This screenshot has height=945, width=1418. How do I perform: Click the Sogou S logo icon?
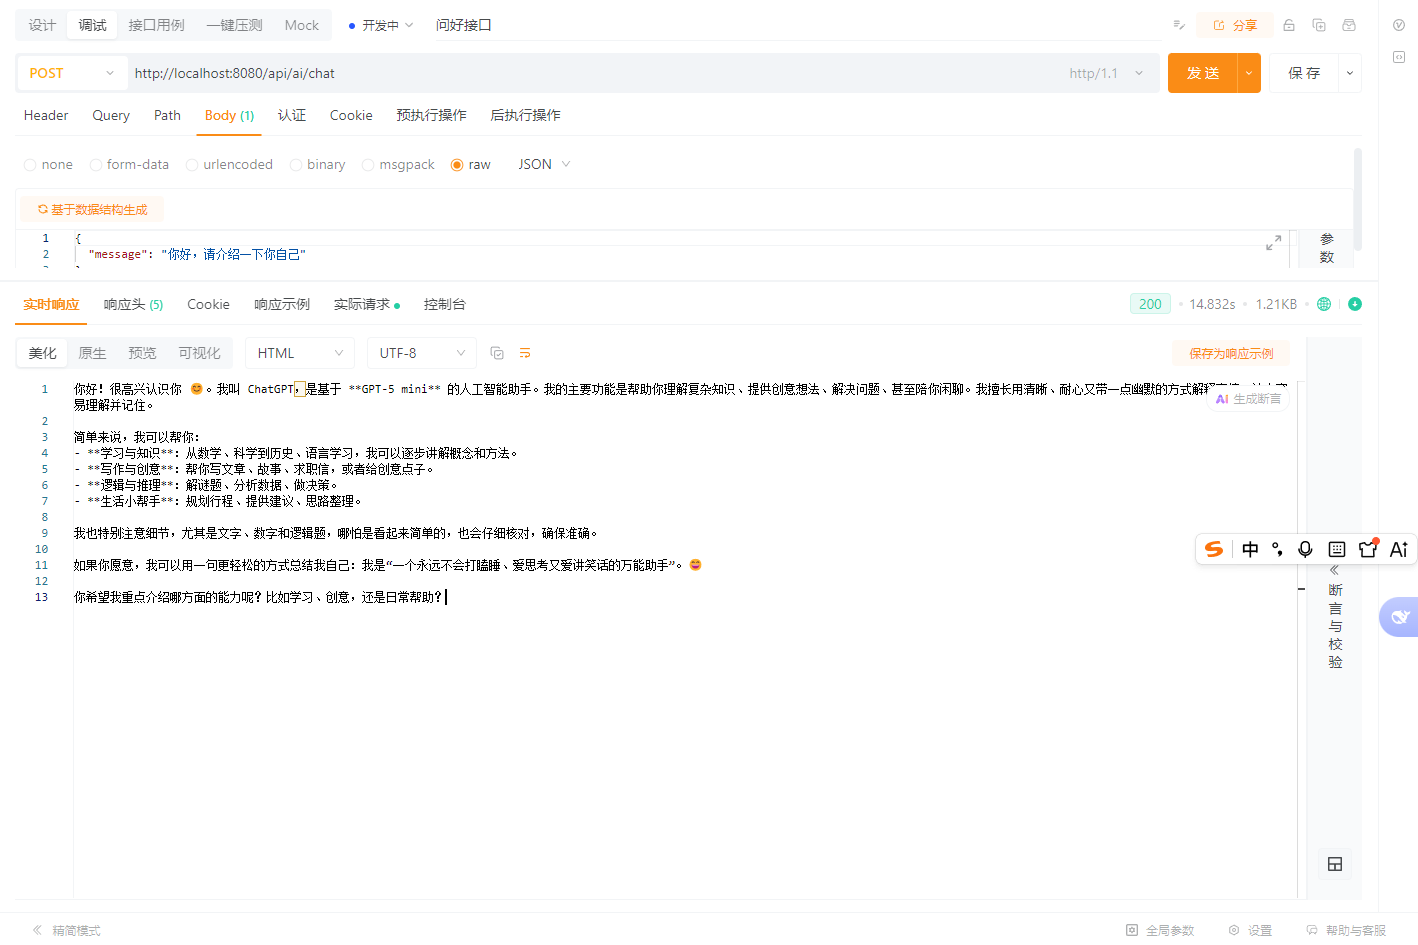(1214, 549)
